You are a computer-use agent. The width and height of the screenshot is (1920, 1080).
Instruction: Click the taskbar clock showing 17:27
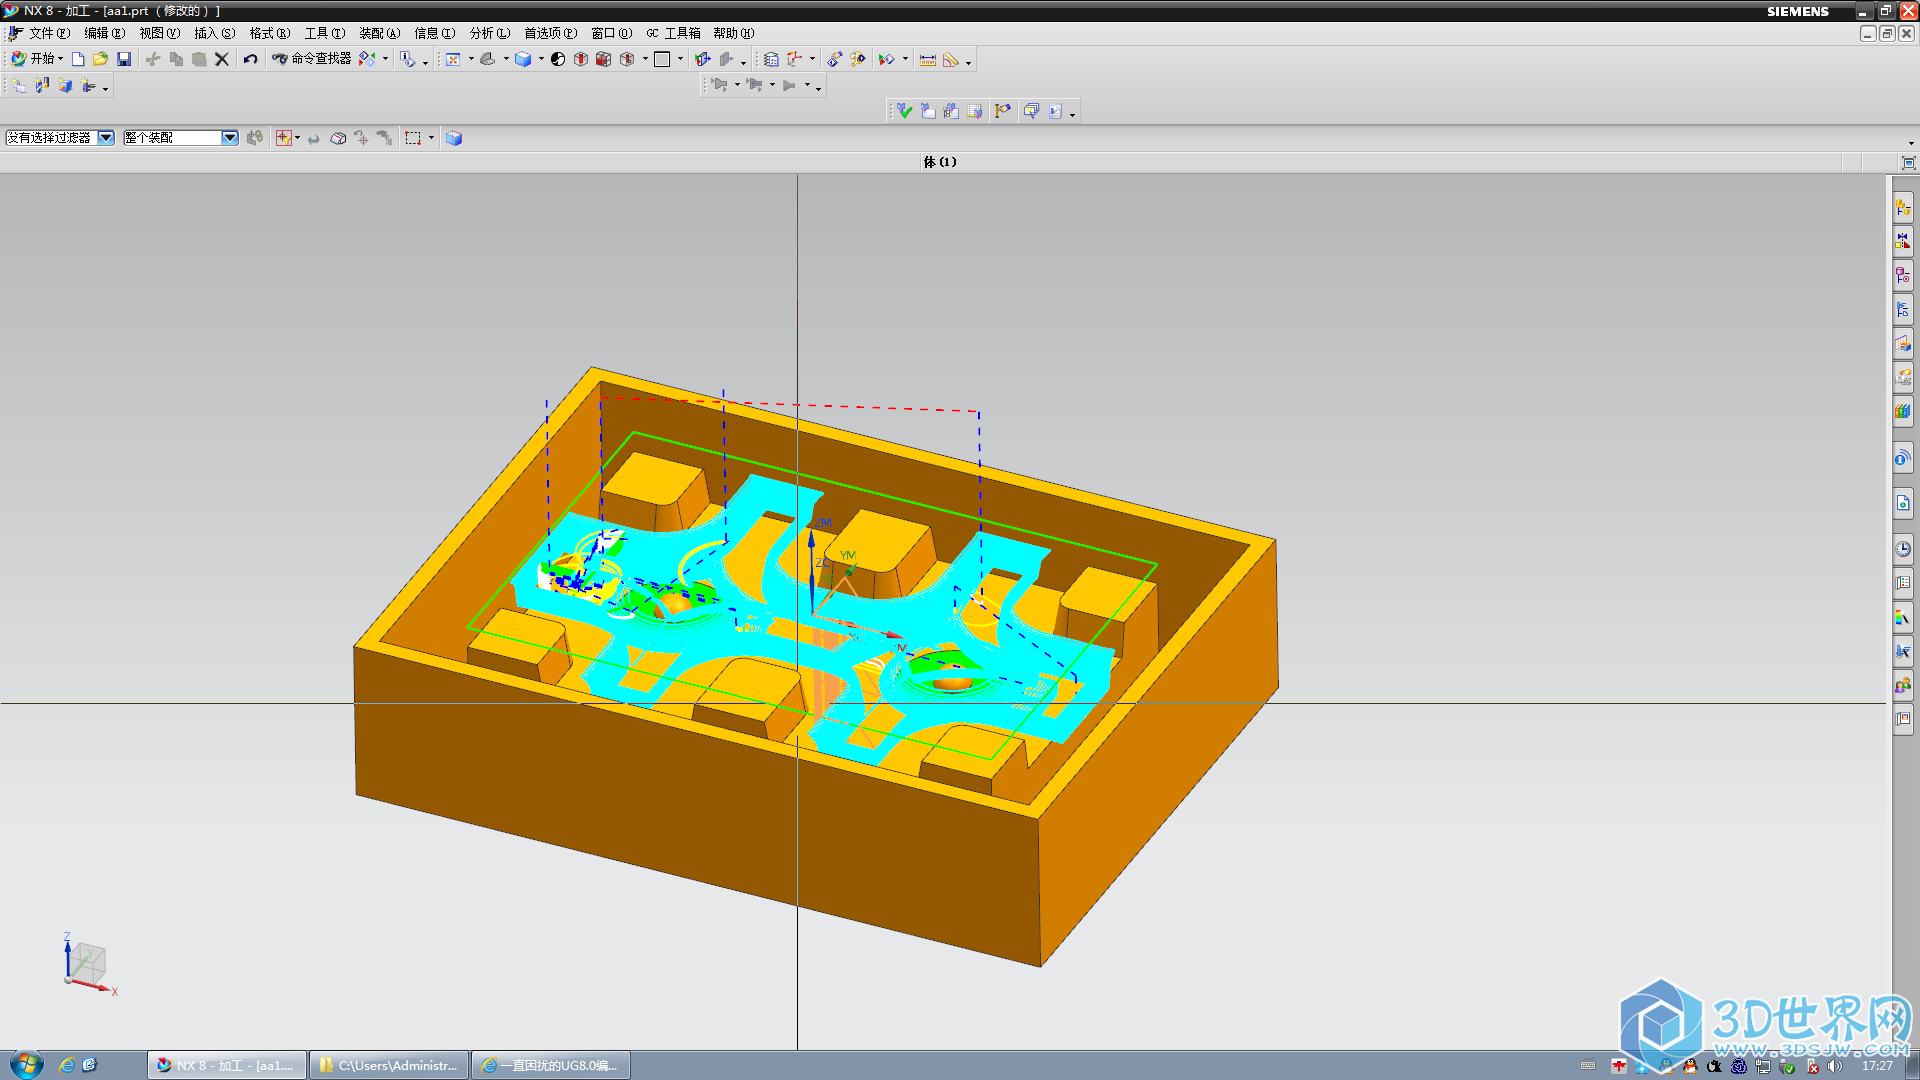coord(1877,1066)
